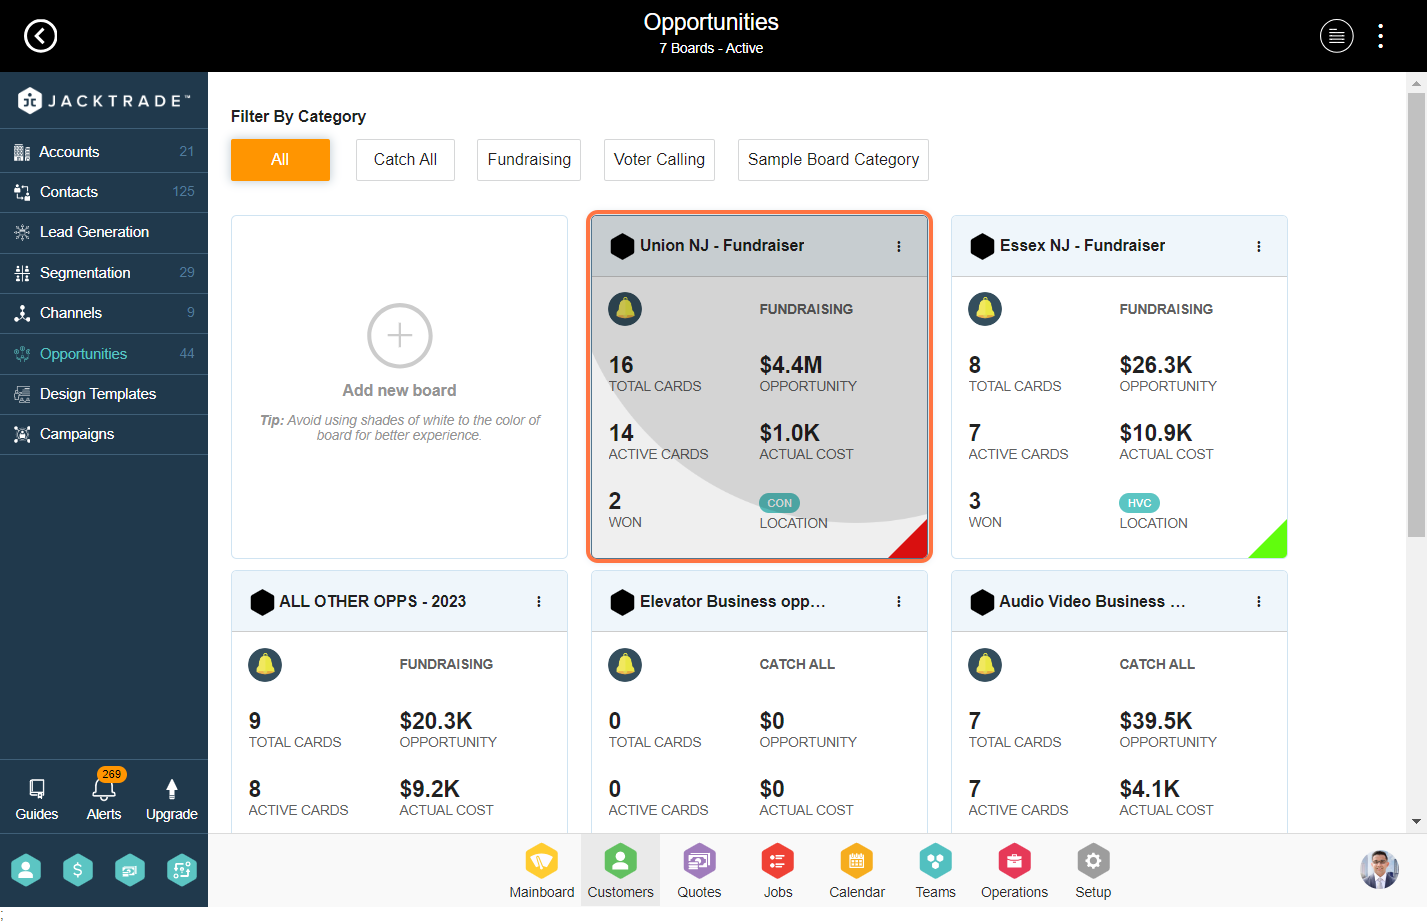Click $26.3K opportunity value on Essex NJ
Screen dimensions: 1427x922
click(1156, 365)
